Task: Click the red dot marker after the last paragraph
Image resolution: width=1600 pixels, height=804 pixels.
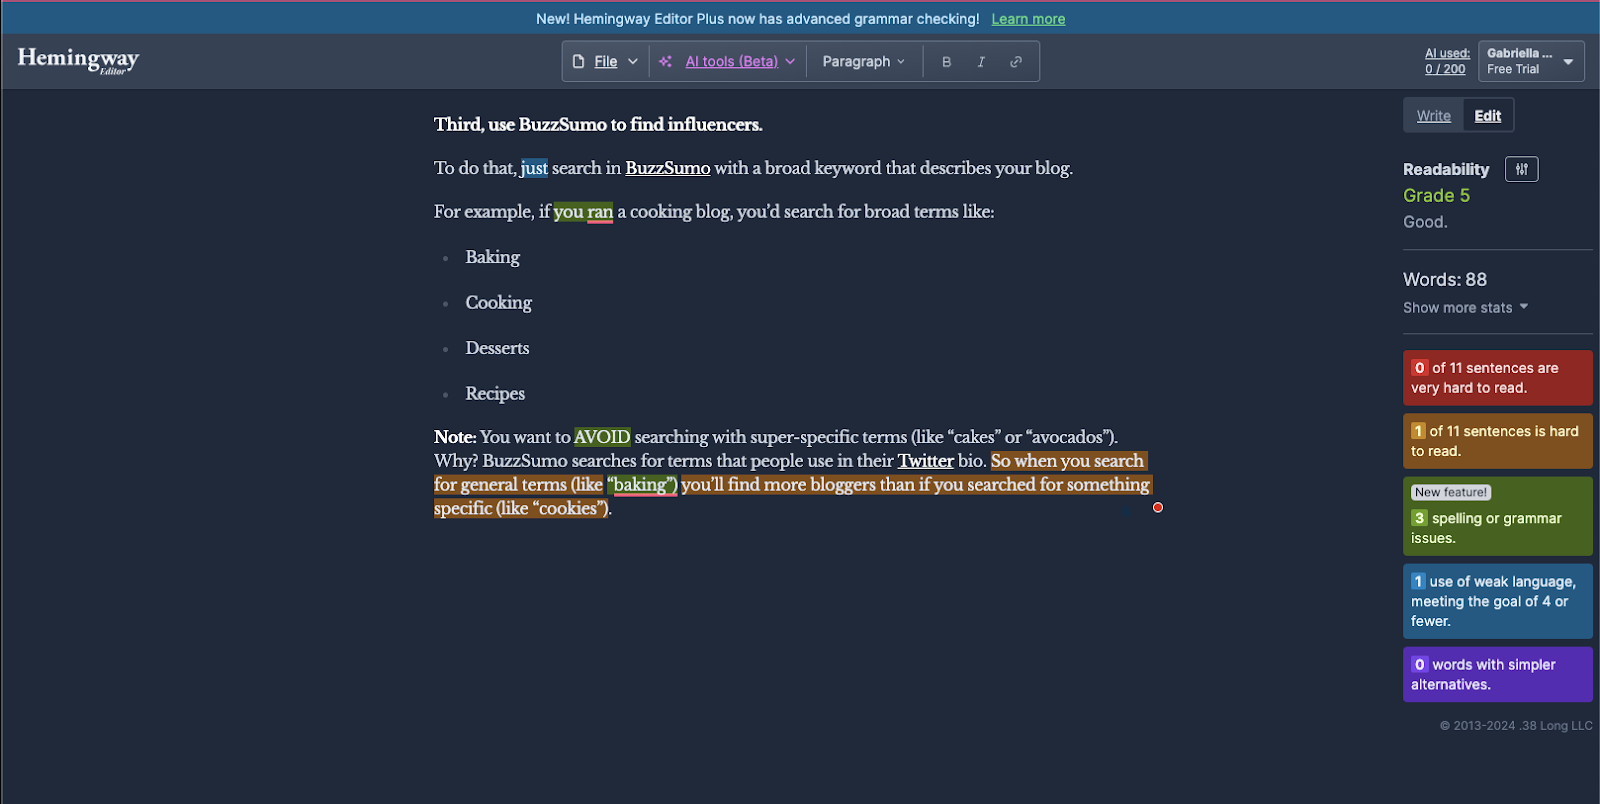Action: [x=1158, y=507]
